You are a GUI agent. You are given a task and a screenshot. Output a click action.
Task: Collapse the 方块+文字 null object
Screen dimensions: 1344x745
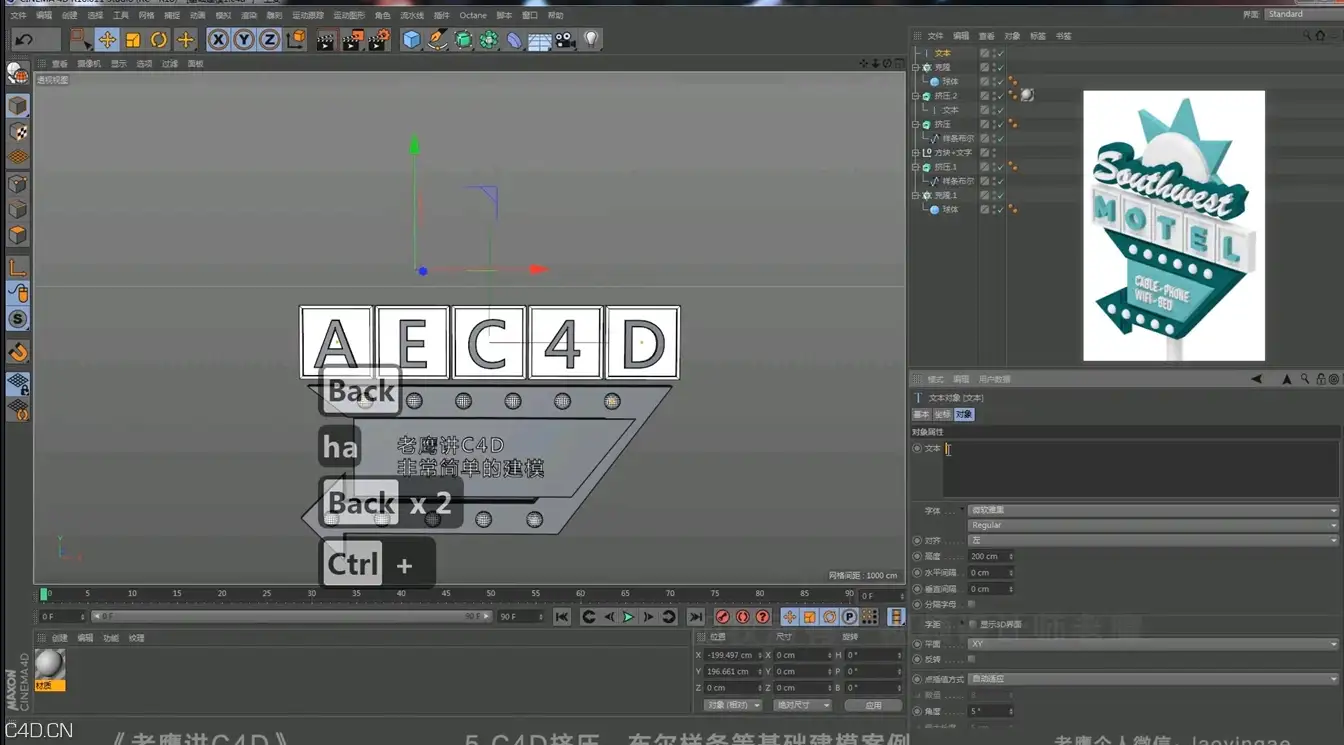click(x=915, y=153)
